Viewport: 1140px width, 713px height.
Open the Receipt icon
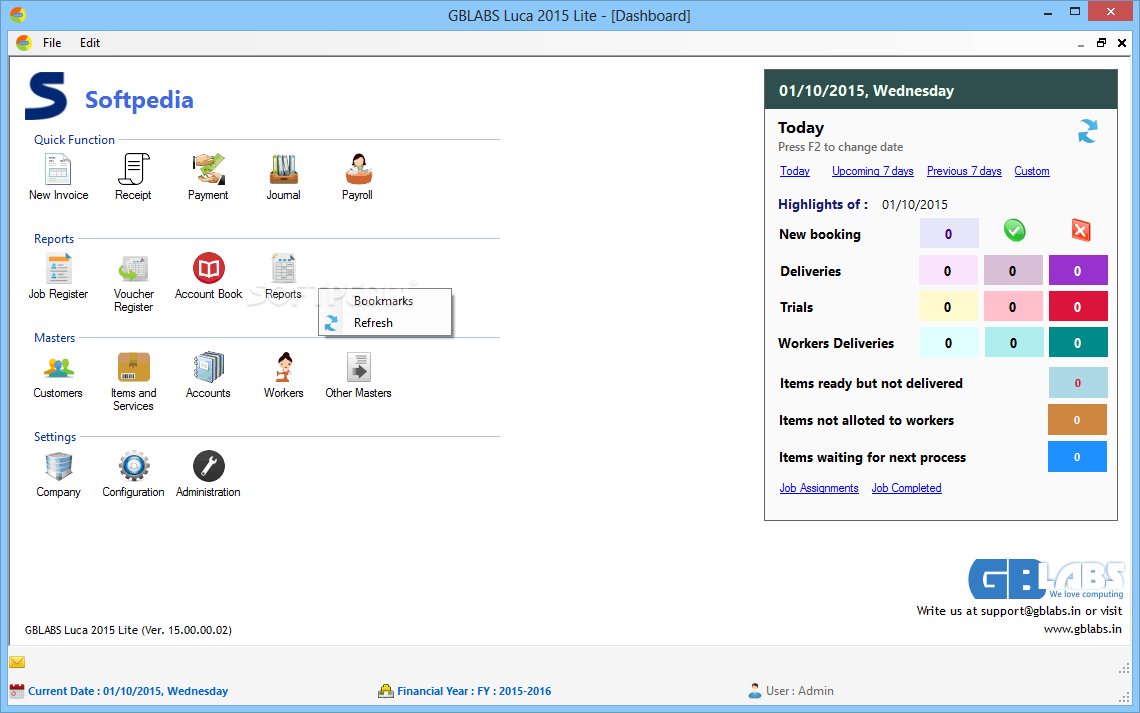click(x=133, y=177)
